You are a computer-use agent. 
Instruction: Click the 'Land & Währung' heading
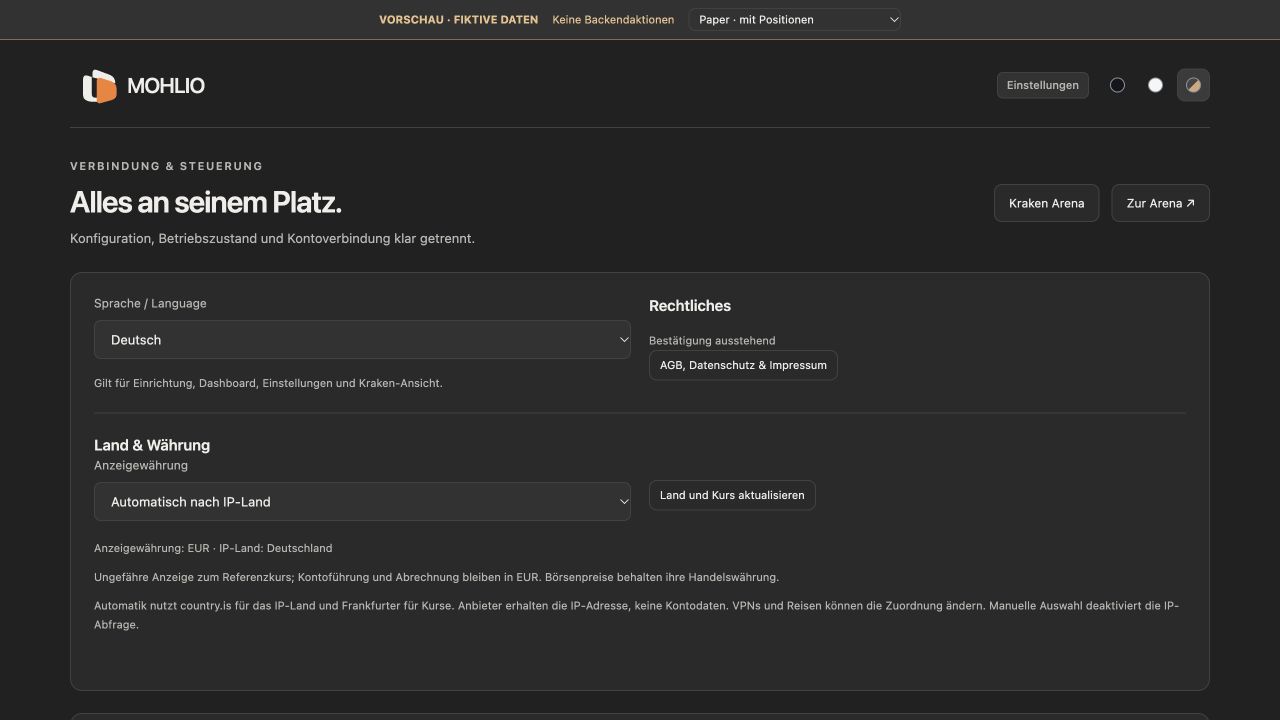(x=152, y=445)
